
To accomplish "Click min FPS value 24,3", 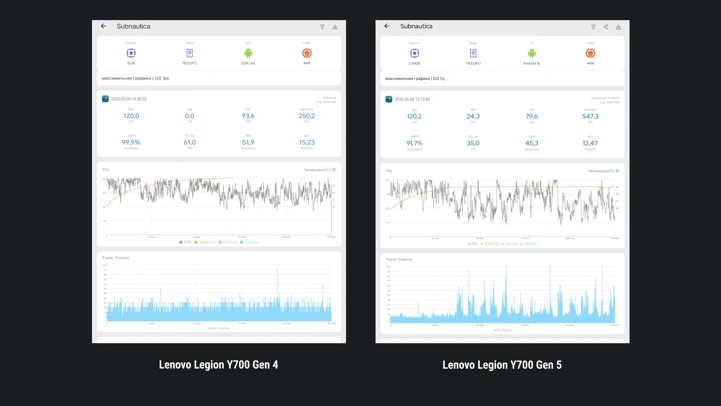I will click(473, 116).
